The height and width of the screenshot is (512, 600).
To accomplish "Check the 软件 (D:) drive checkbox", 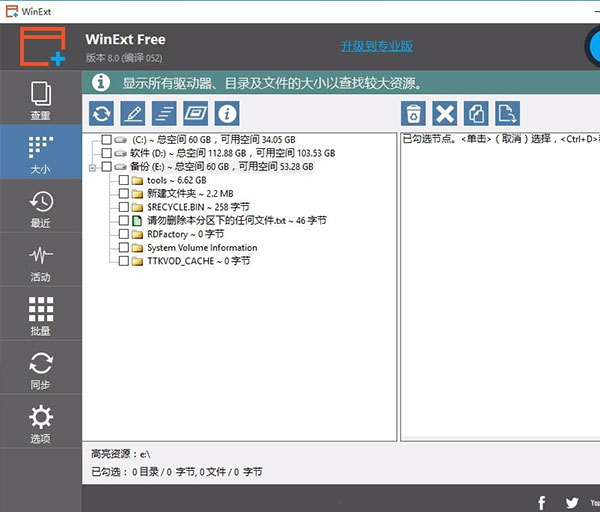I will pos(106,153).
